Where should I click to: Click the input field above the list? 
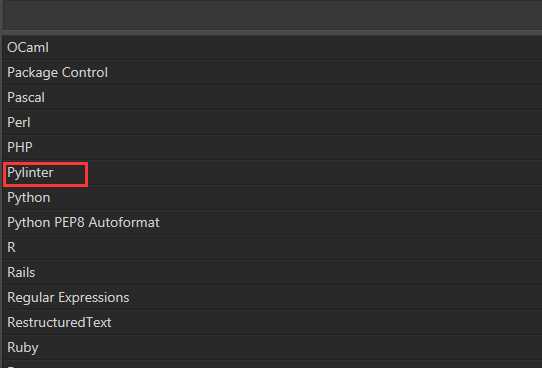click(x=272, y=14)
